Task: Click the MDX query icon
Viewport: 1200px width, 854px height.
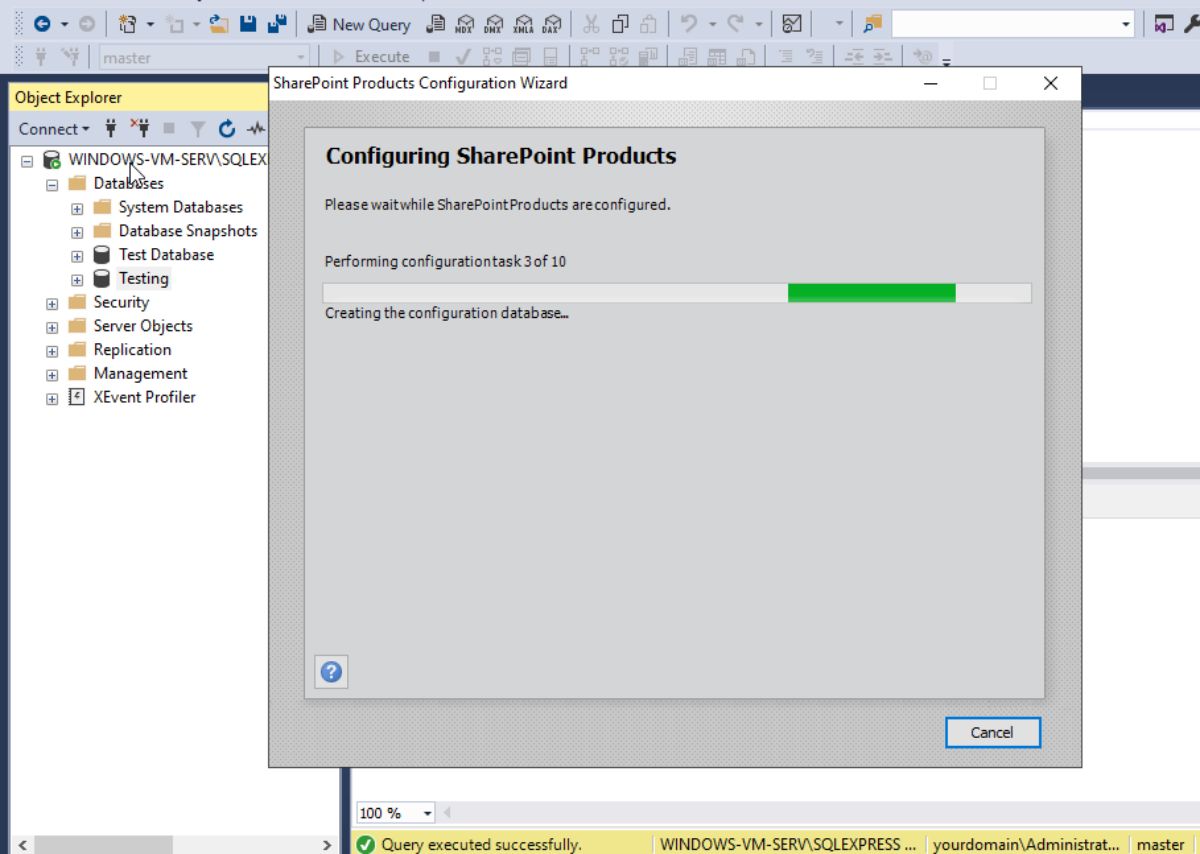Action: pyautogui.click(x=465, y=24)
